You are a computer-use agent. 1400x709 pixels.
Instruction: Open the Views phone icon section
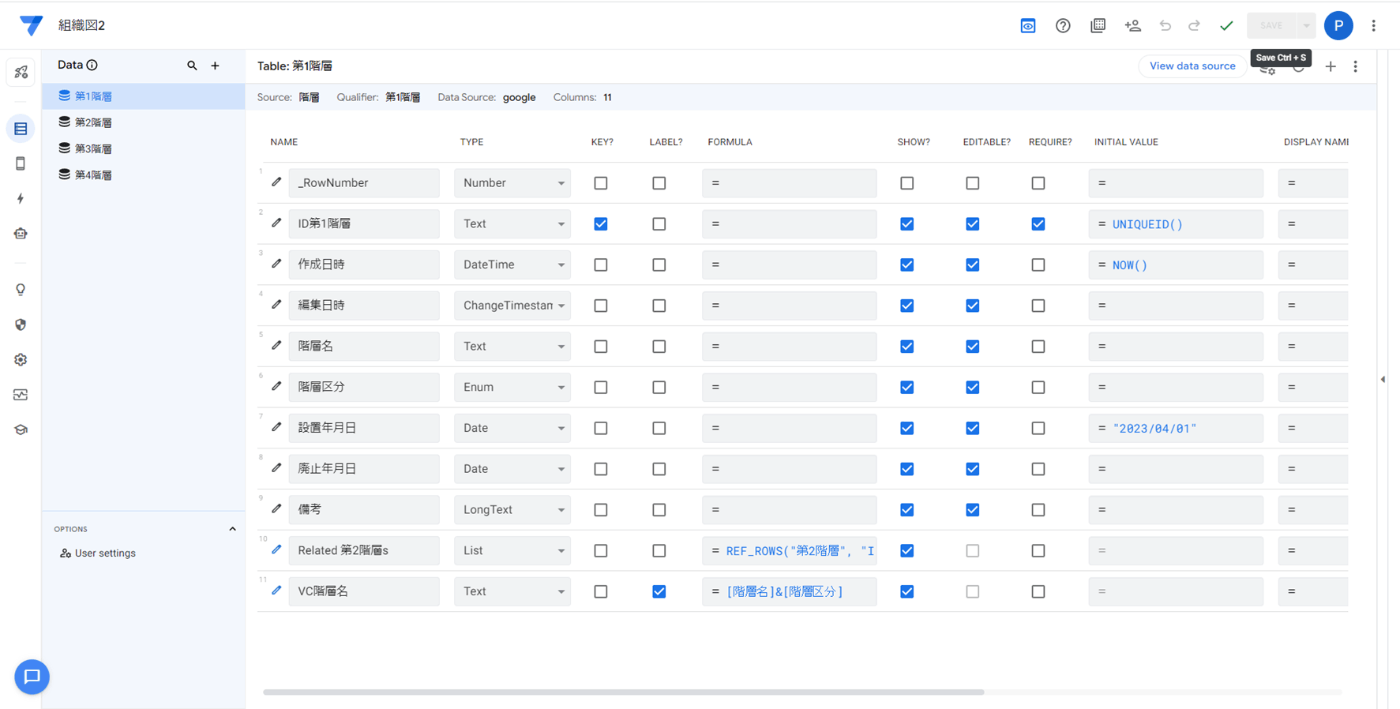[x=21, y=164]
